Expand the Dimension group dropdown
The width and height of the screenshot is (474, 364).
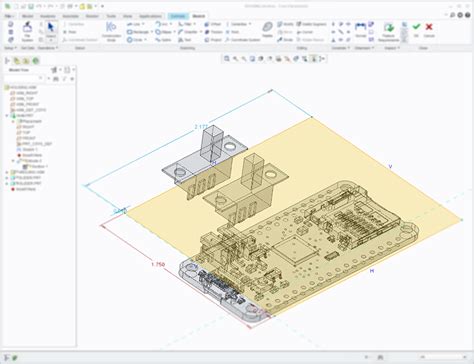click(364, 48)
